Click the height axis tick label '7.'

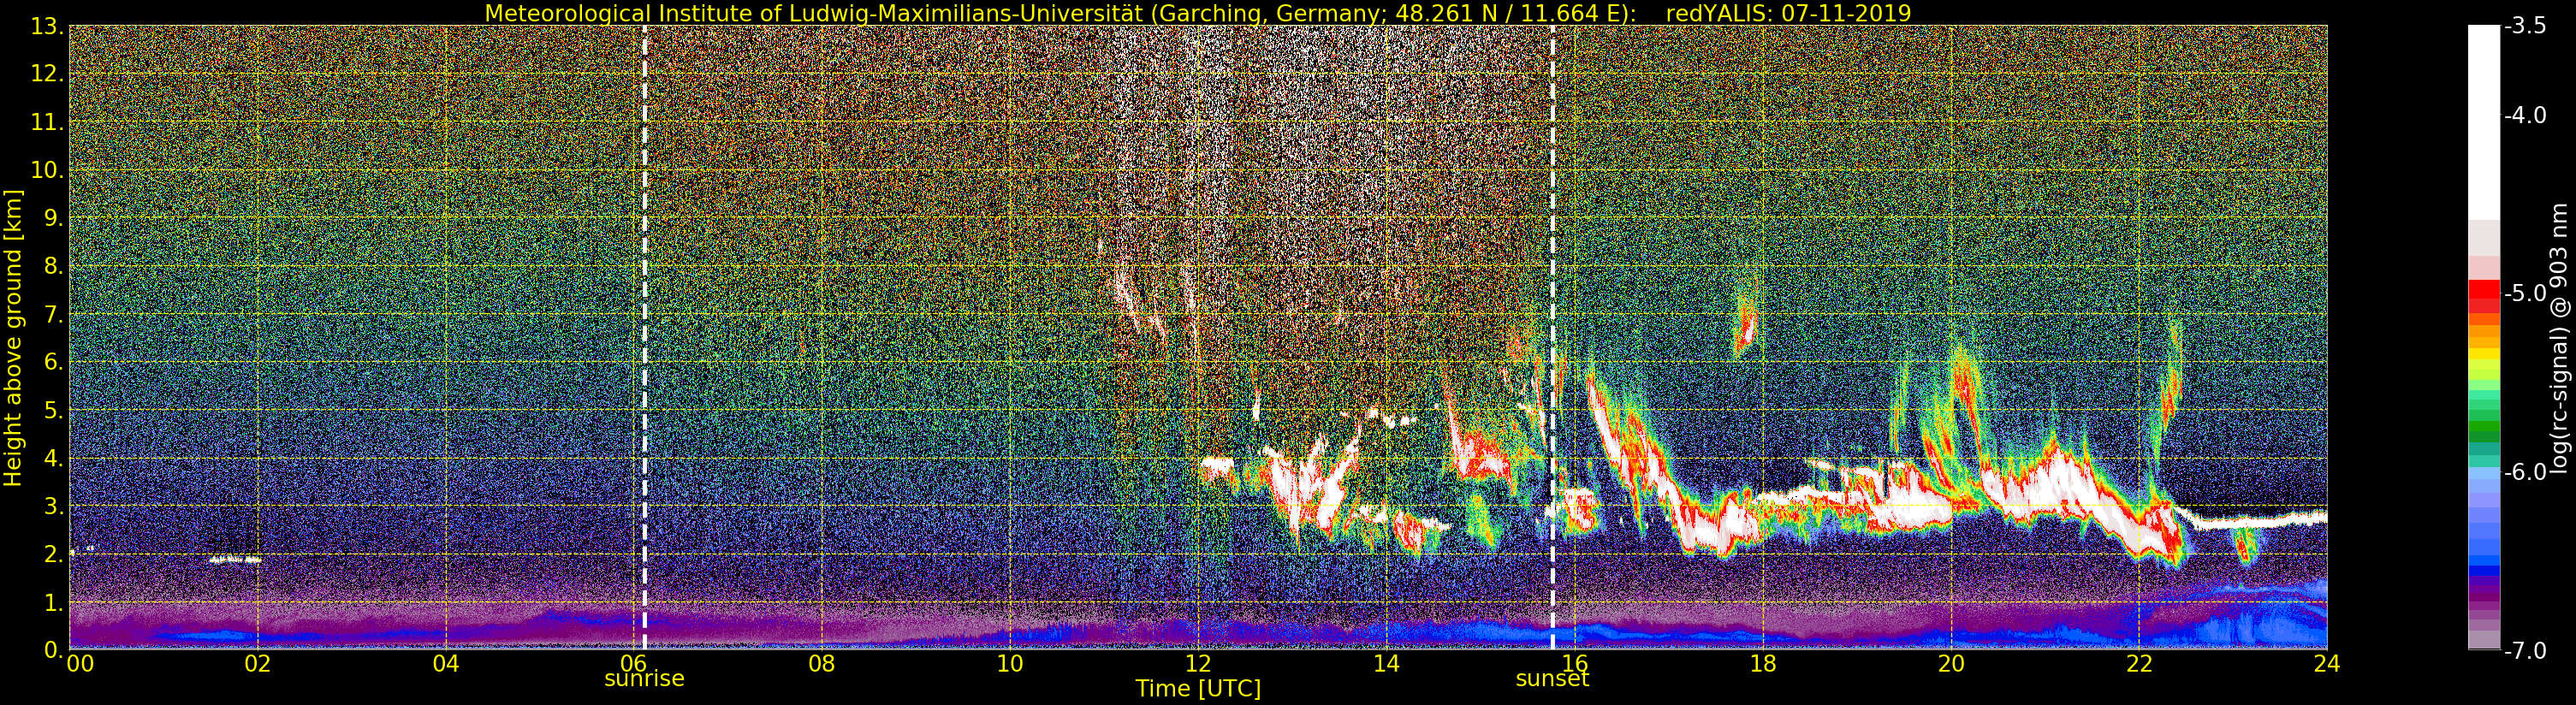pos(53,315)
